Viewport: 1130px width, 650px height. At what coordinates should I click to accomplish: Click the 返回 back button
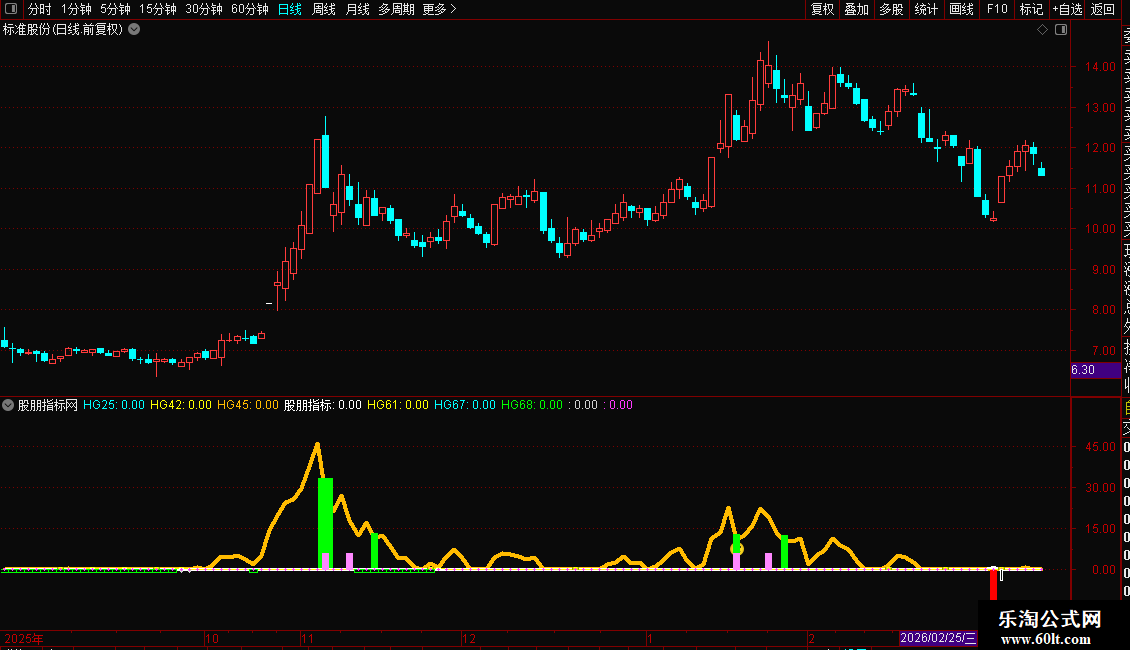click(x=1103, y=9)
